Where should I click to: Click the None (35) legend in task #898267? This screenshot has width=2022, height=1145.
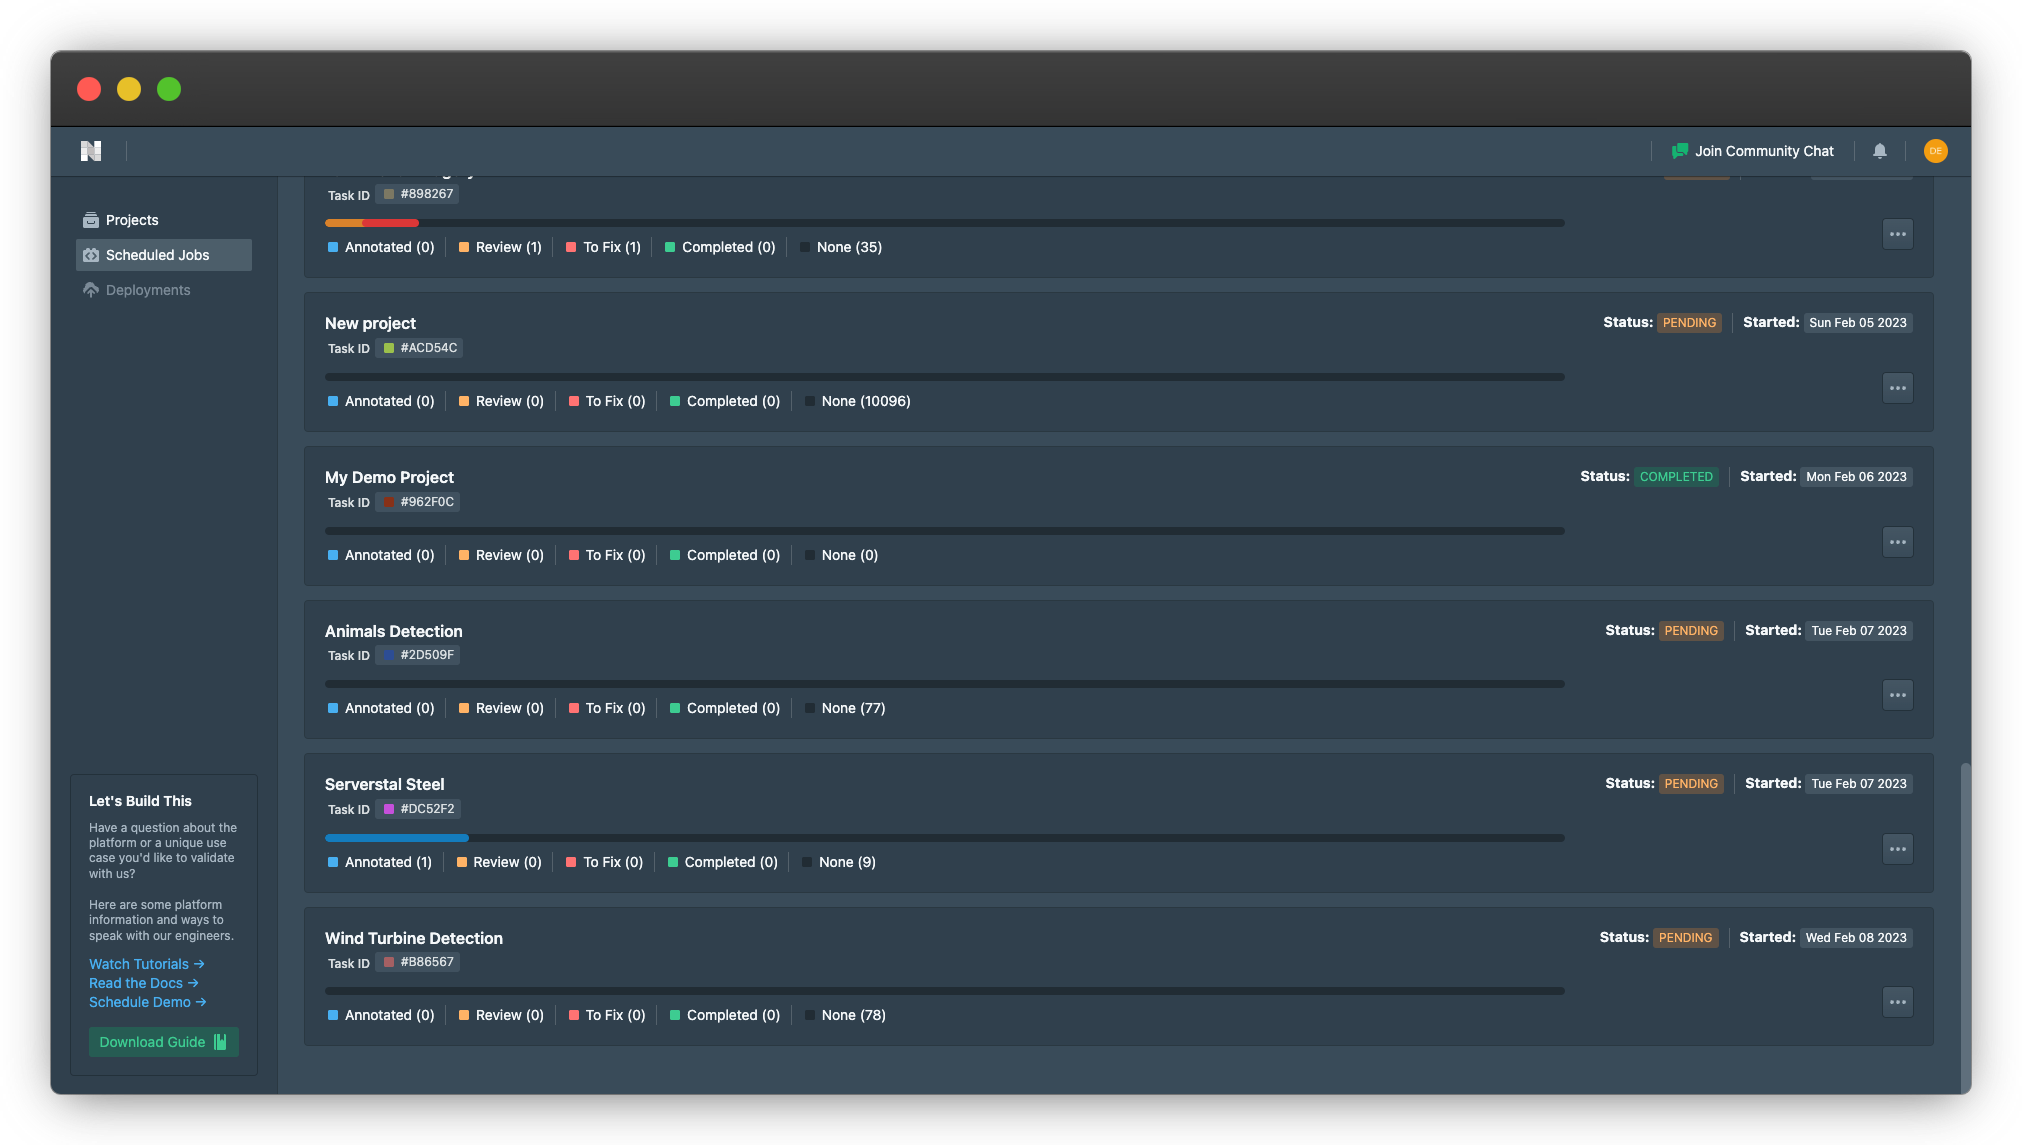click(x=840, y=247)
